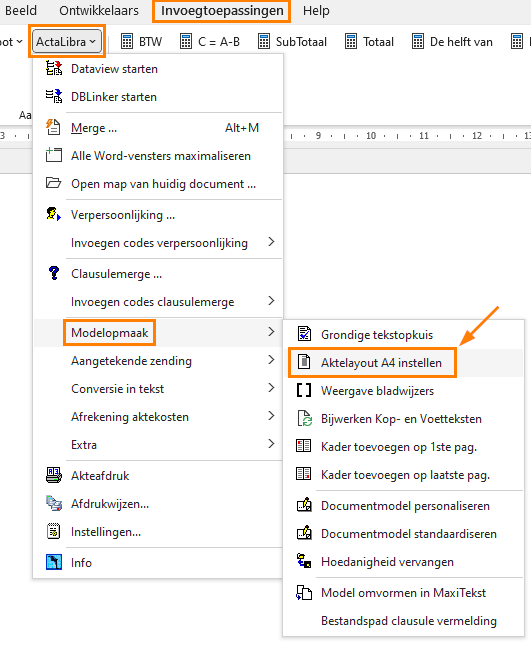
Task: Select Grondige tekstopkuis menu entry
Action: [x=403, y=334]
